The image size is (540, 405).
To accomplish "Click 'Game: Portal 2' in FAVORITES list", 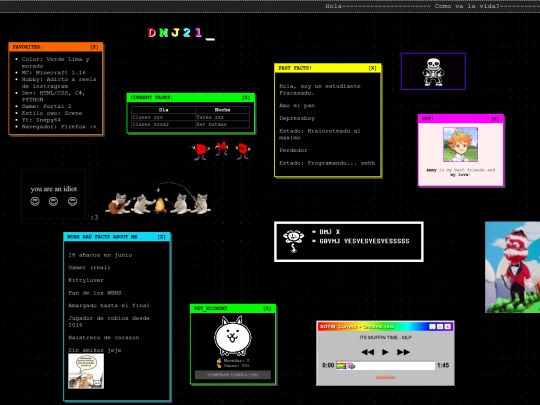I will (x=46, y=106).
